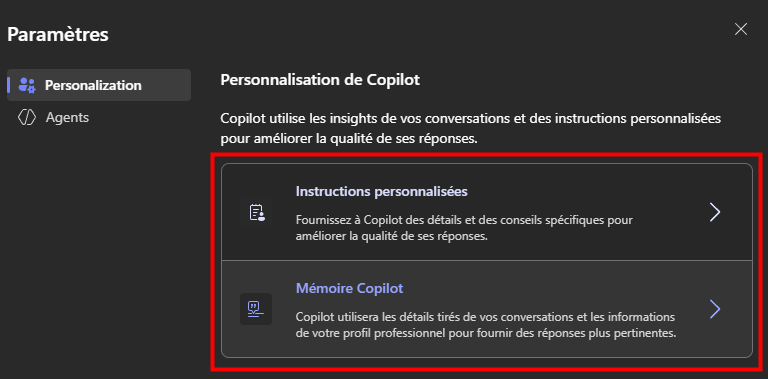
Task: Click the 'Fournissez à Copilot des détails' description
Action: pyautogui.click(x=464, y=228)
